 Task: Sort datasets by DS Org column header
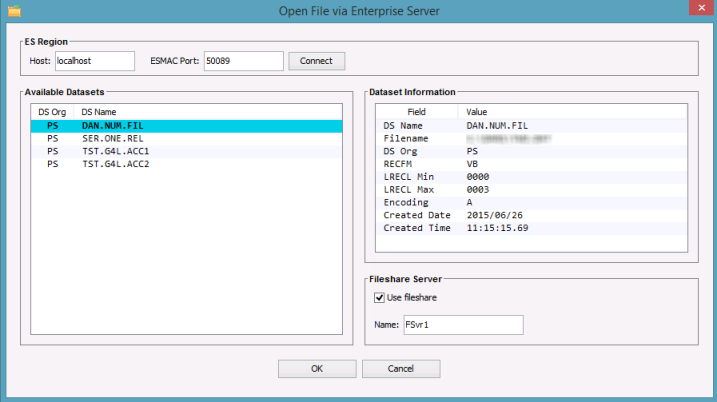52,112
